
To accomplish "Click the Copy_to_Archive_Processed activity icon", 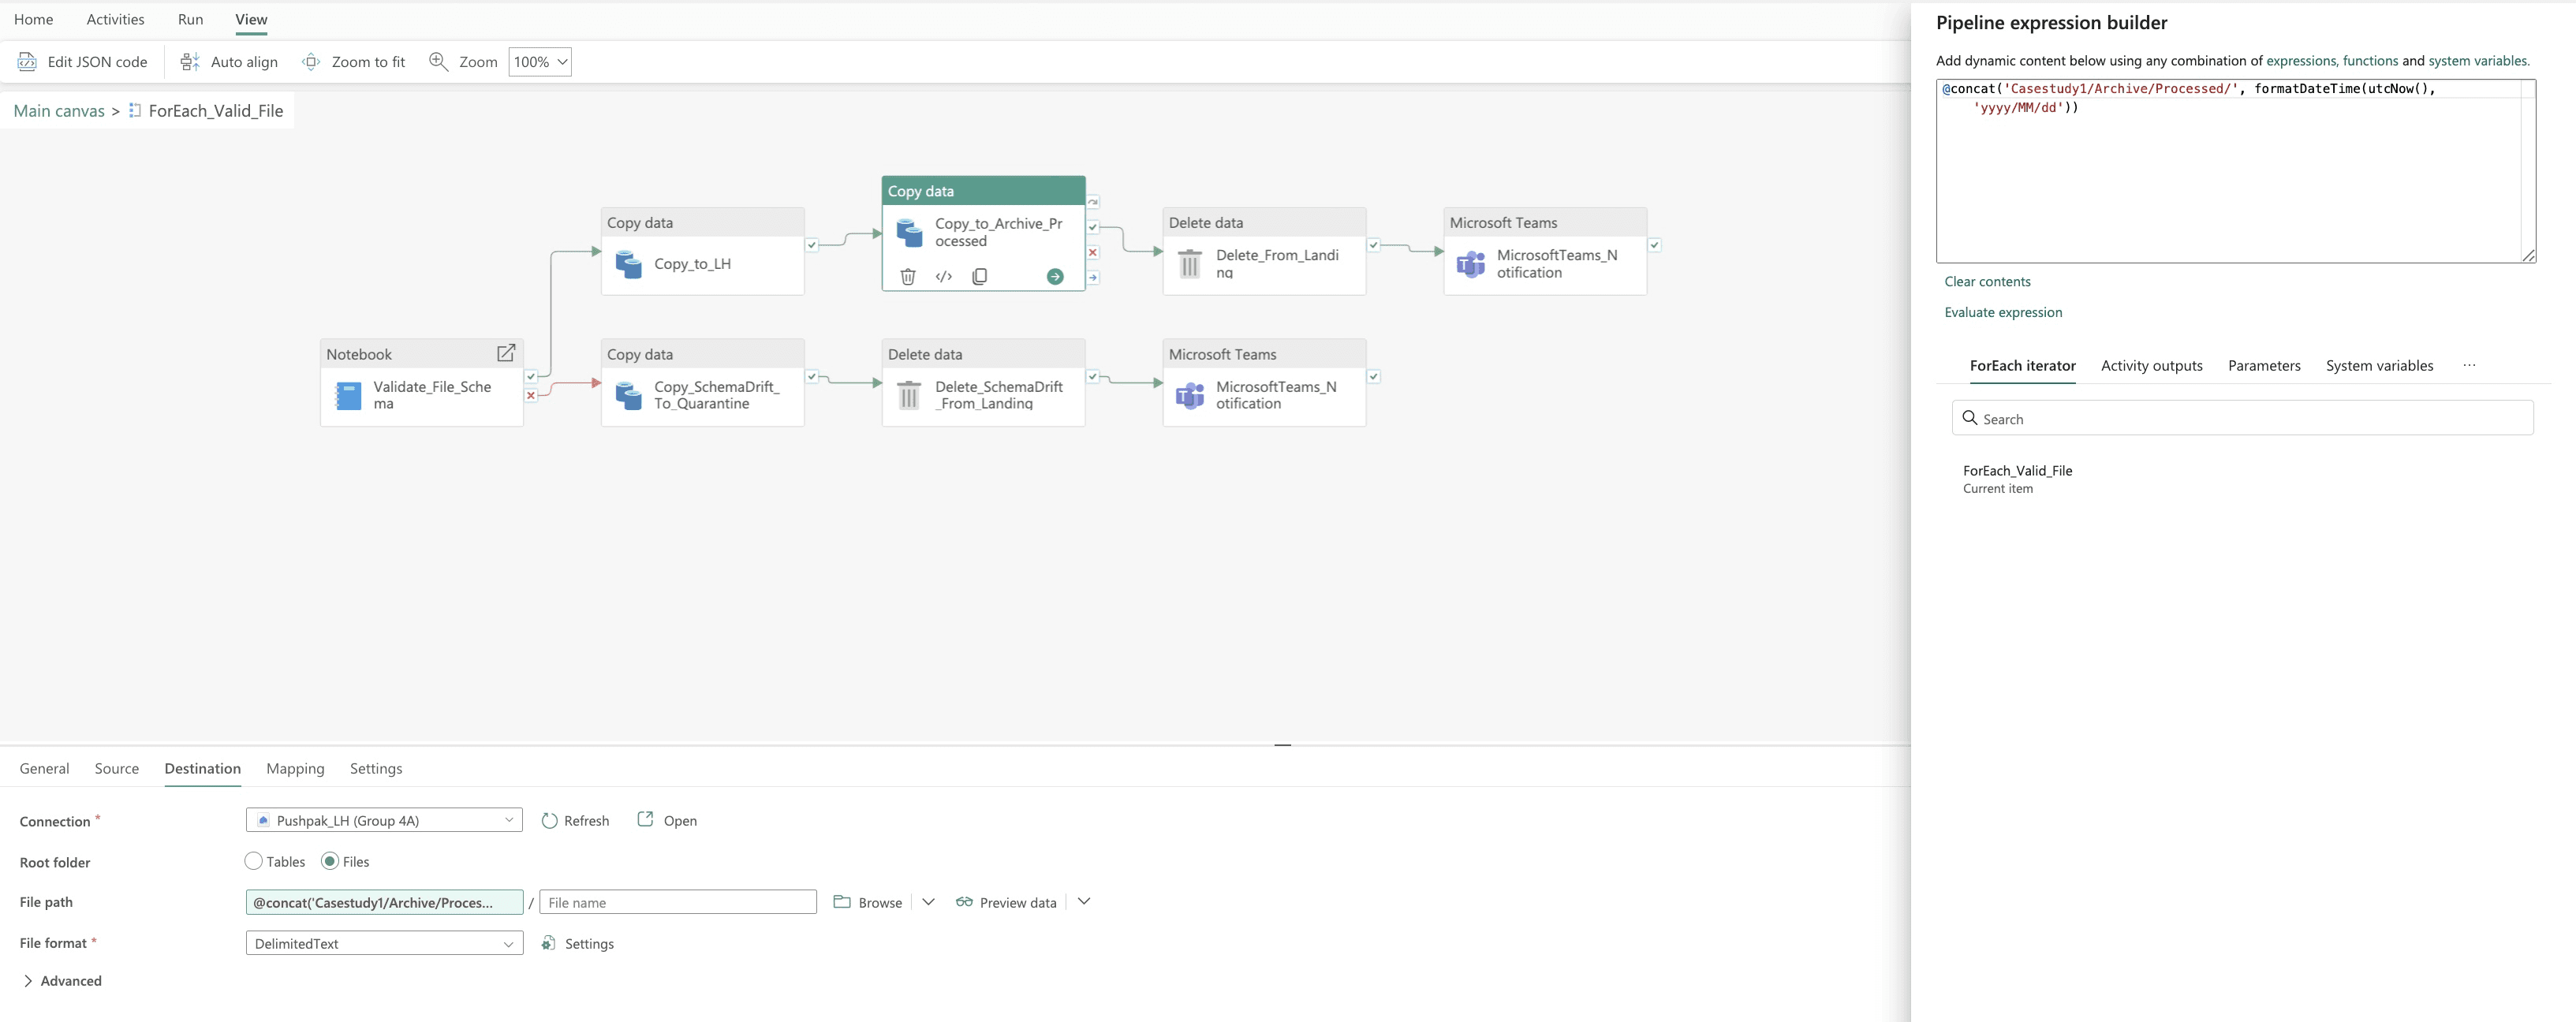I will pos(910,233).
